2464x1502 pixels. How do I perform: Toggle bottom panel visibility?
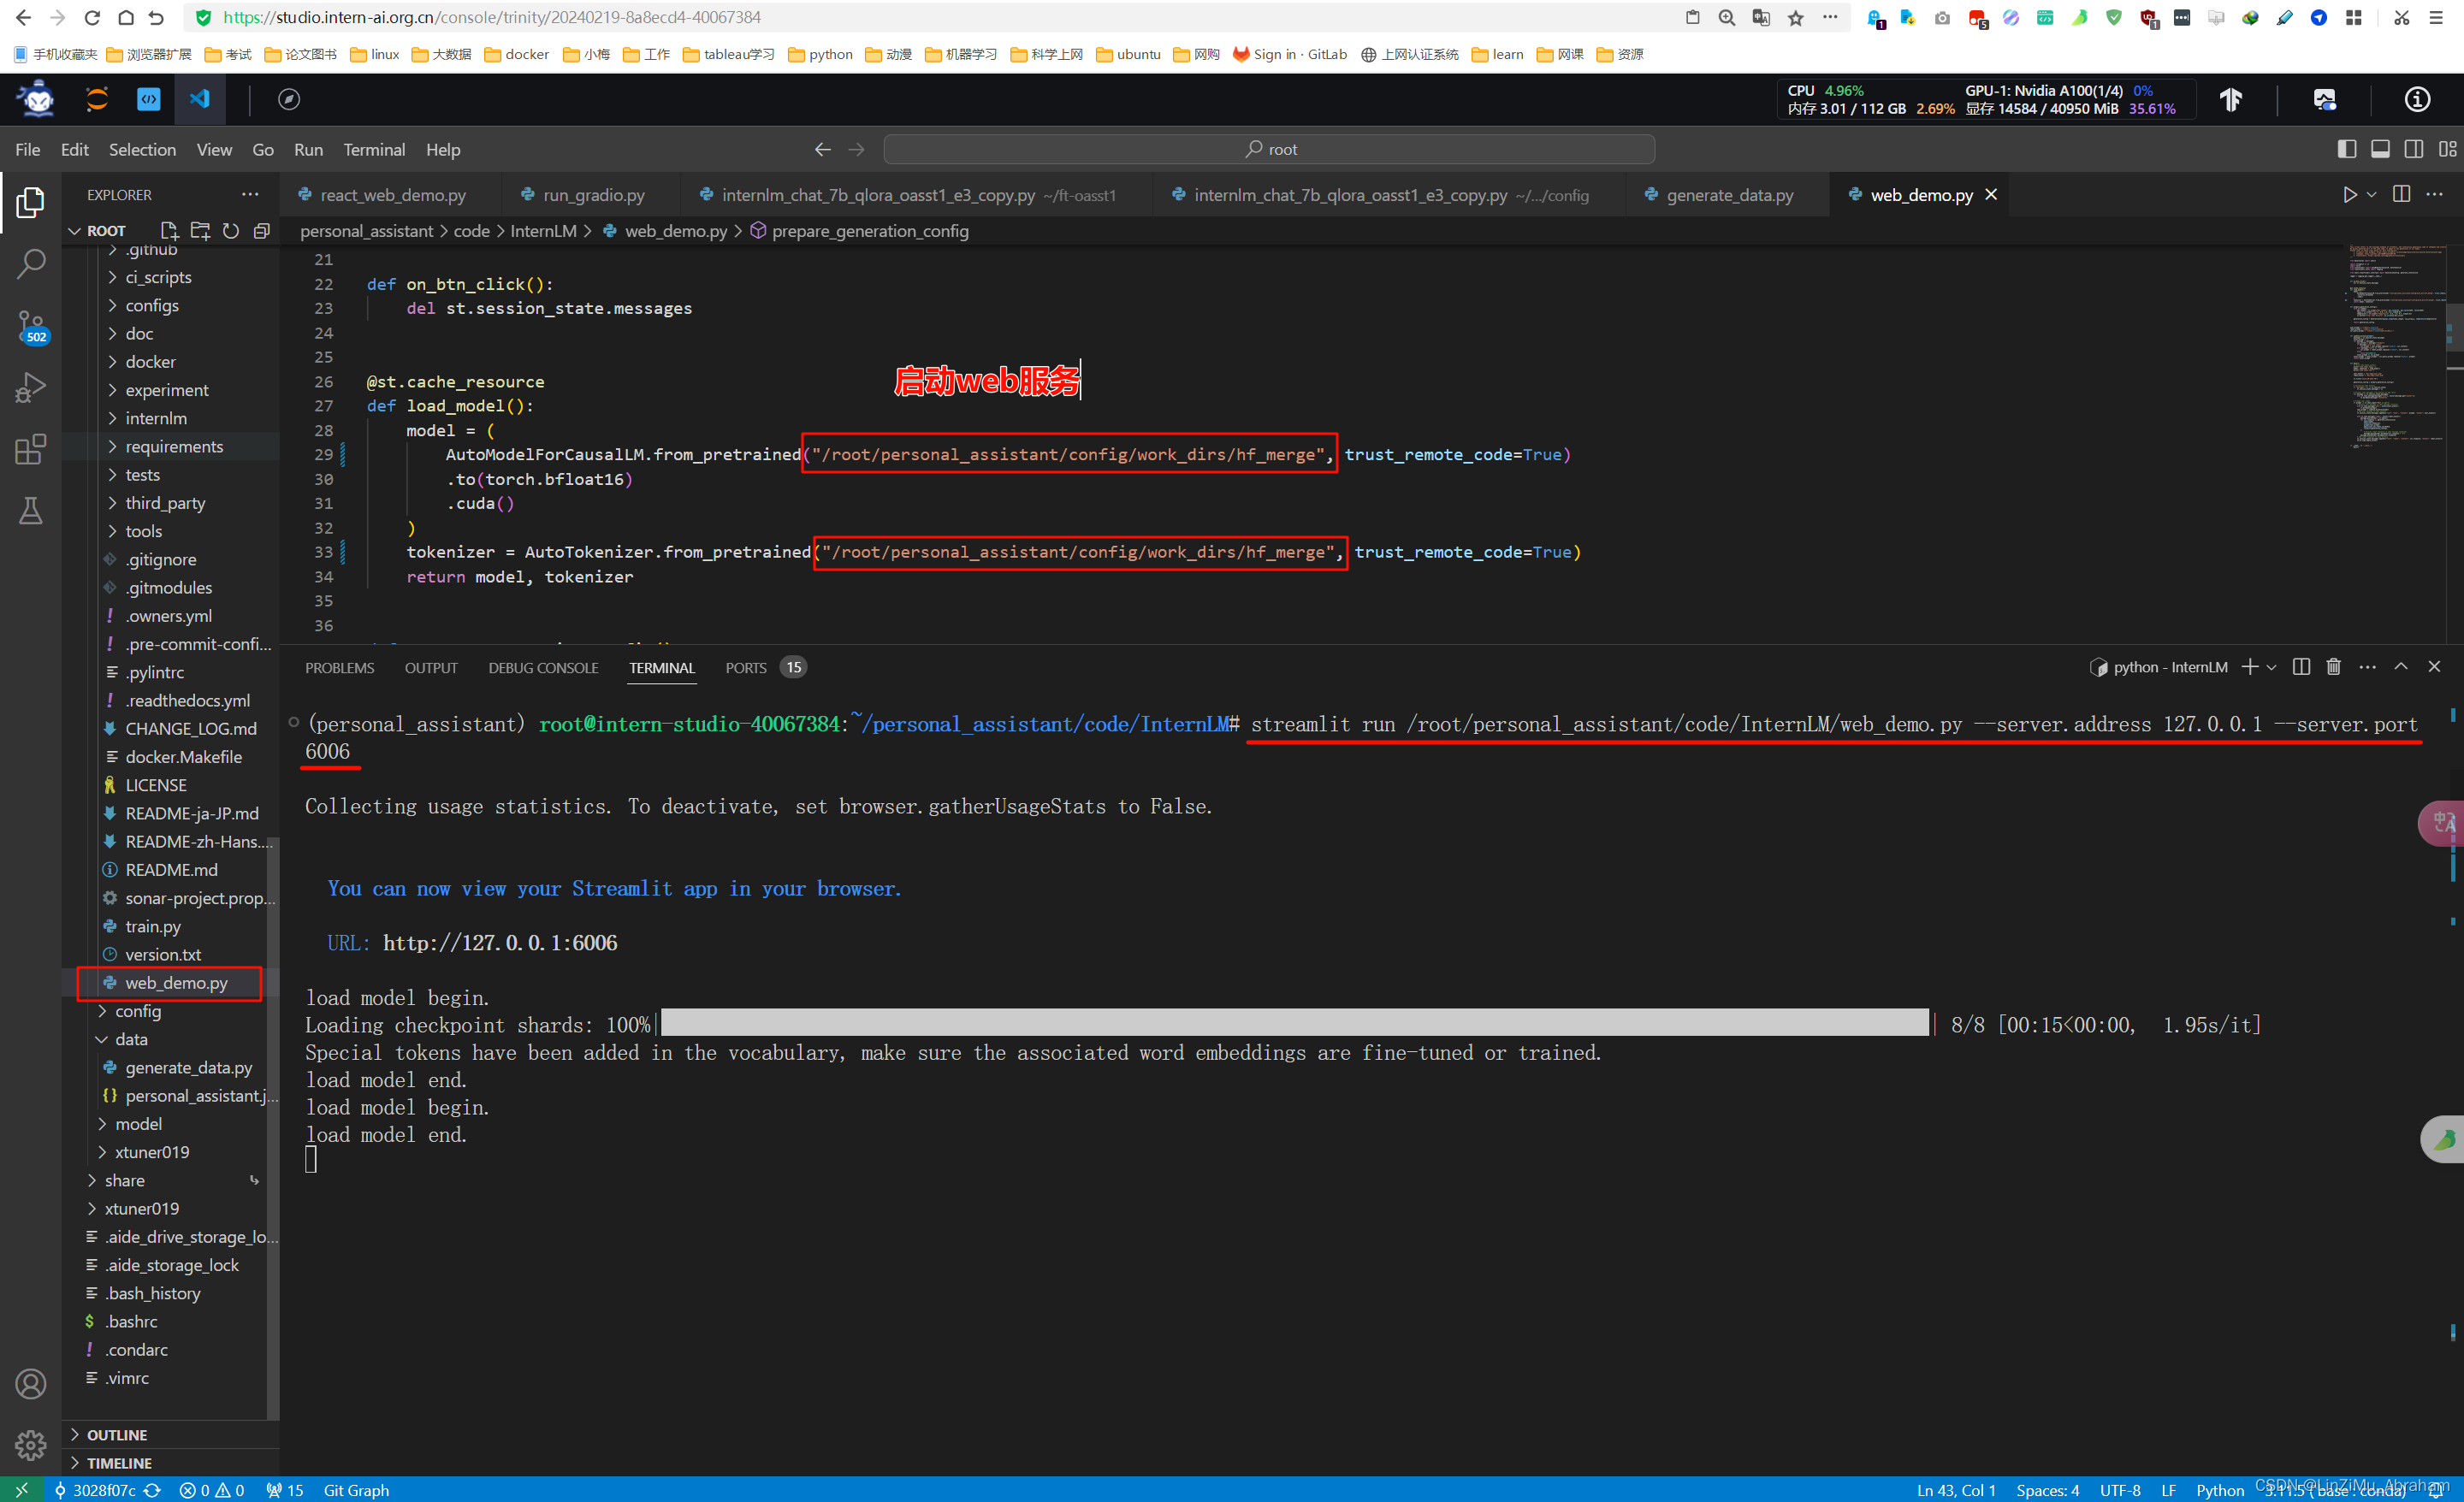(2381, 149)
